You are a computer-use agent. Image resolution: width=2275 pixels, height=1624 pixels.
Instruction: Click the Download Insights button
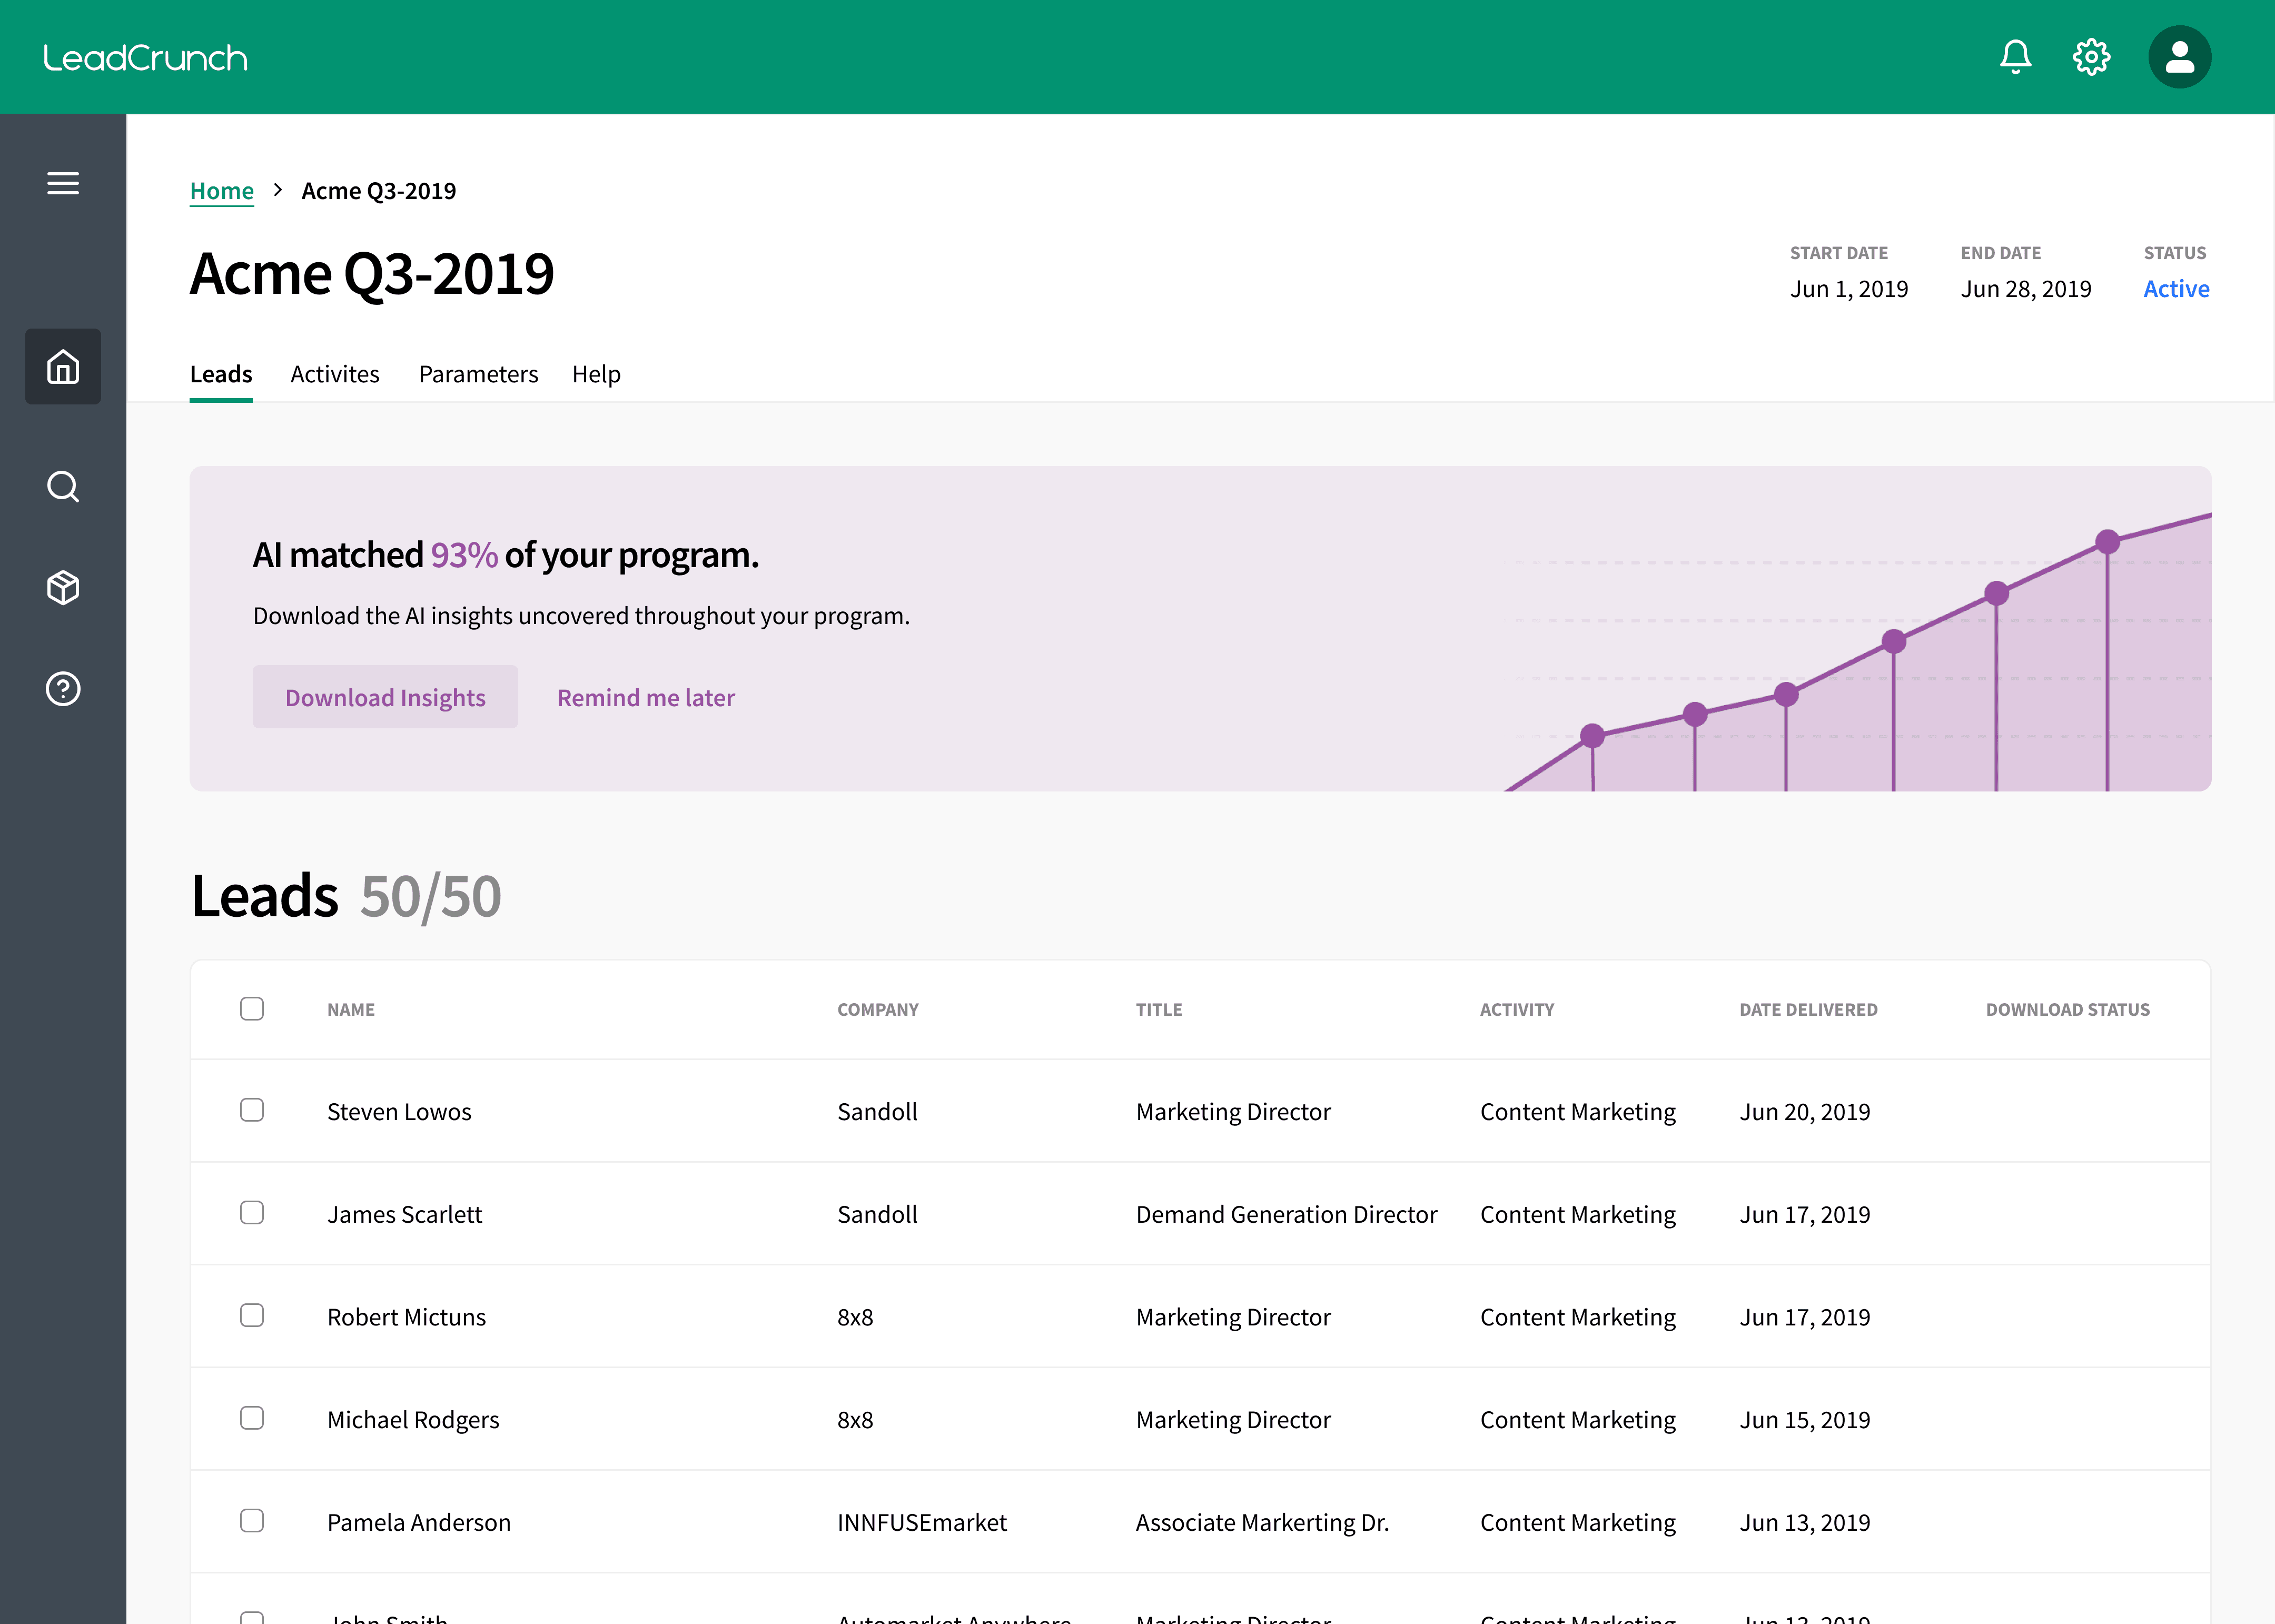point(385,697)
